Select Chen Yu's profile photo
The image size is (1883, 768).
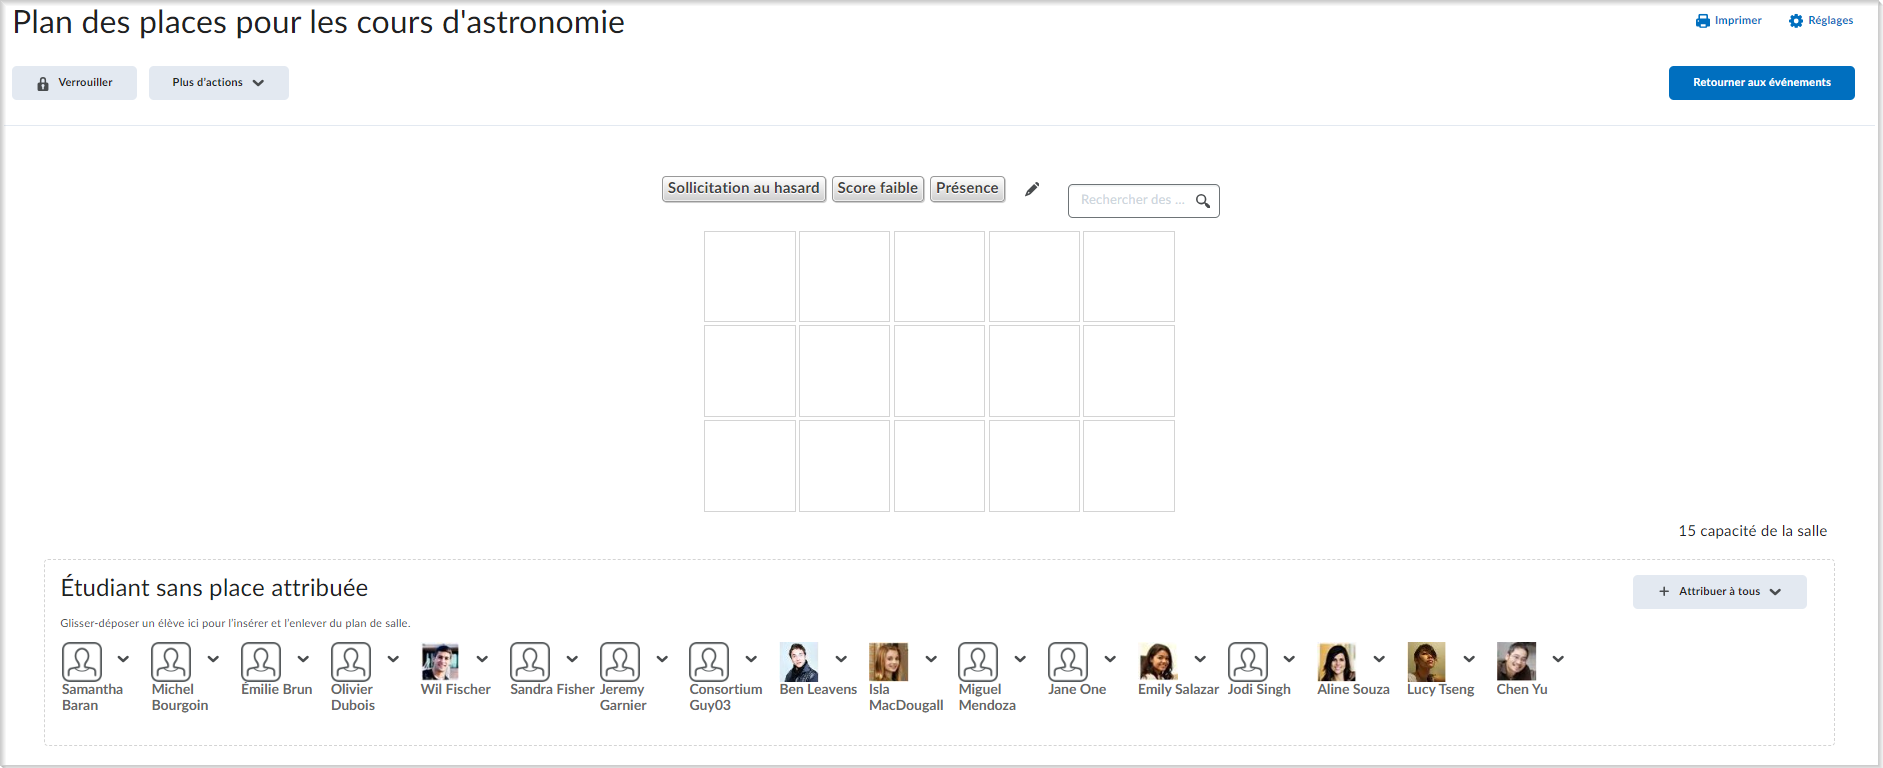1517,662
